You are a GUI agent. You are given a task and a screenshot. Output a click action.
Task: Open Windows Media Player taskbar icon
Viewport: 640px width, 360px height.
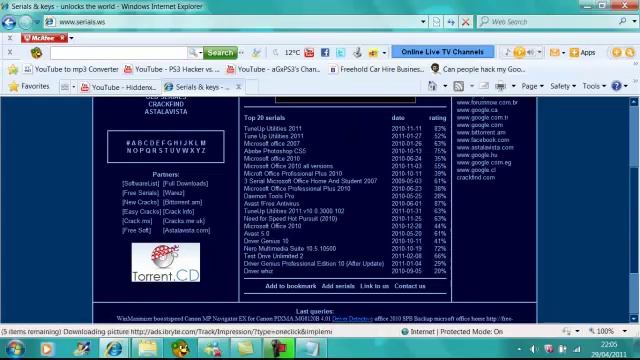point(47,349)
